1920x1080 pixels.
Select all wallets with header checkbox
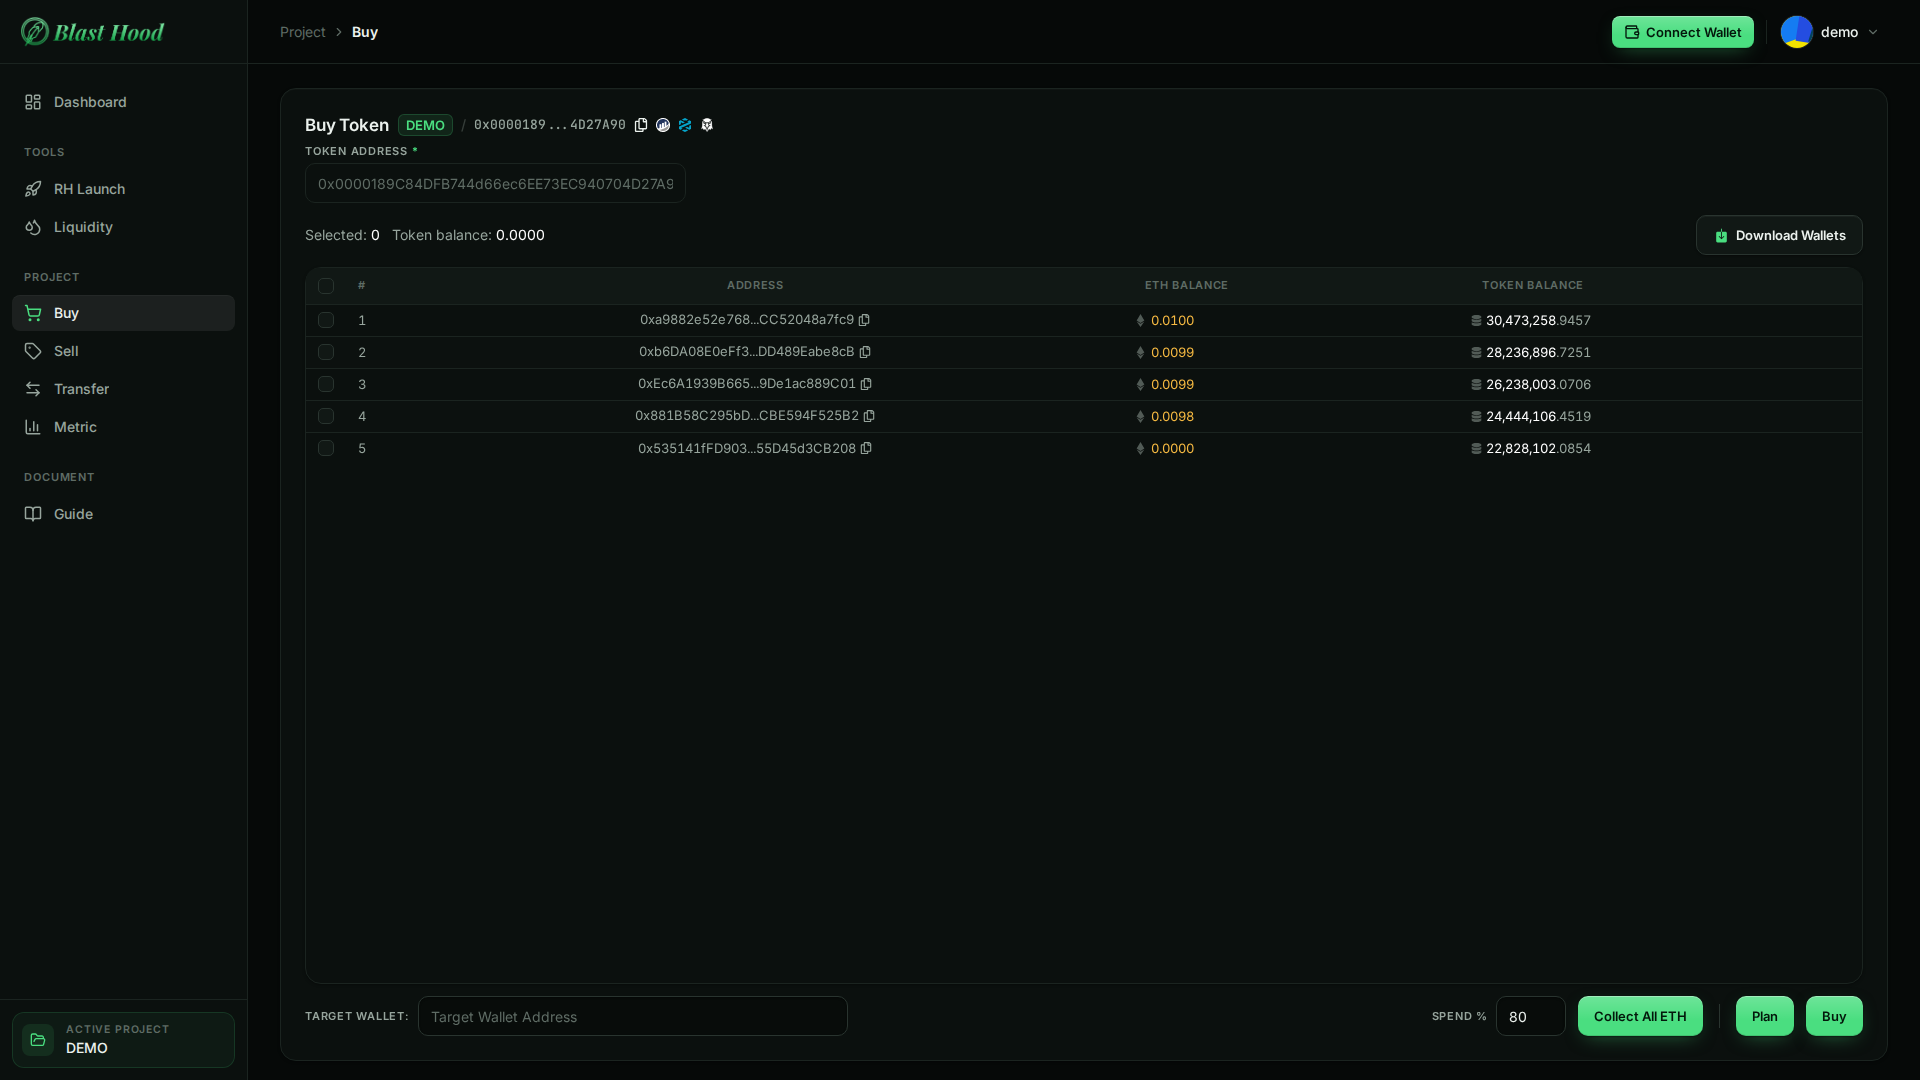coord(326,286)
